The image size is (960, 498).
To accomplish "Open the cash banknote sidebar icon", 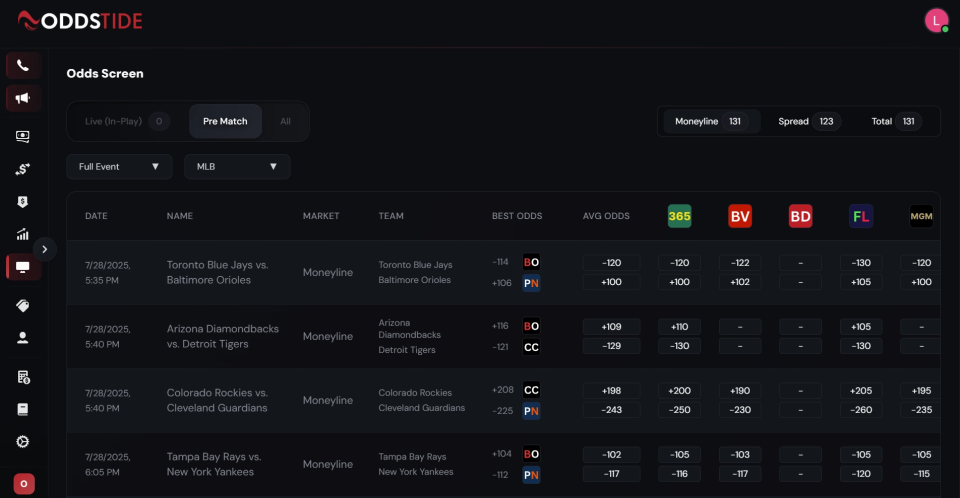I will pos(23,136).
